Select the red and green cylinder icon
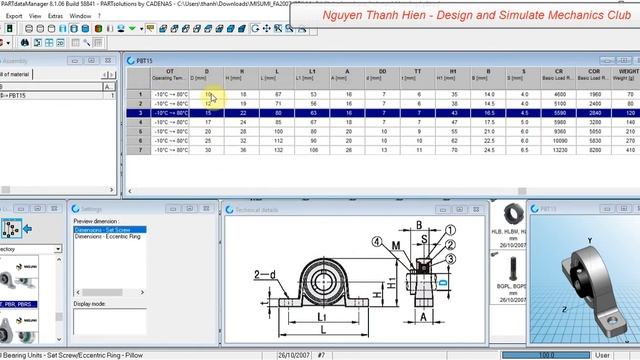The width and height of the screenshot is (640, 360). pos(98,29)
